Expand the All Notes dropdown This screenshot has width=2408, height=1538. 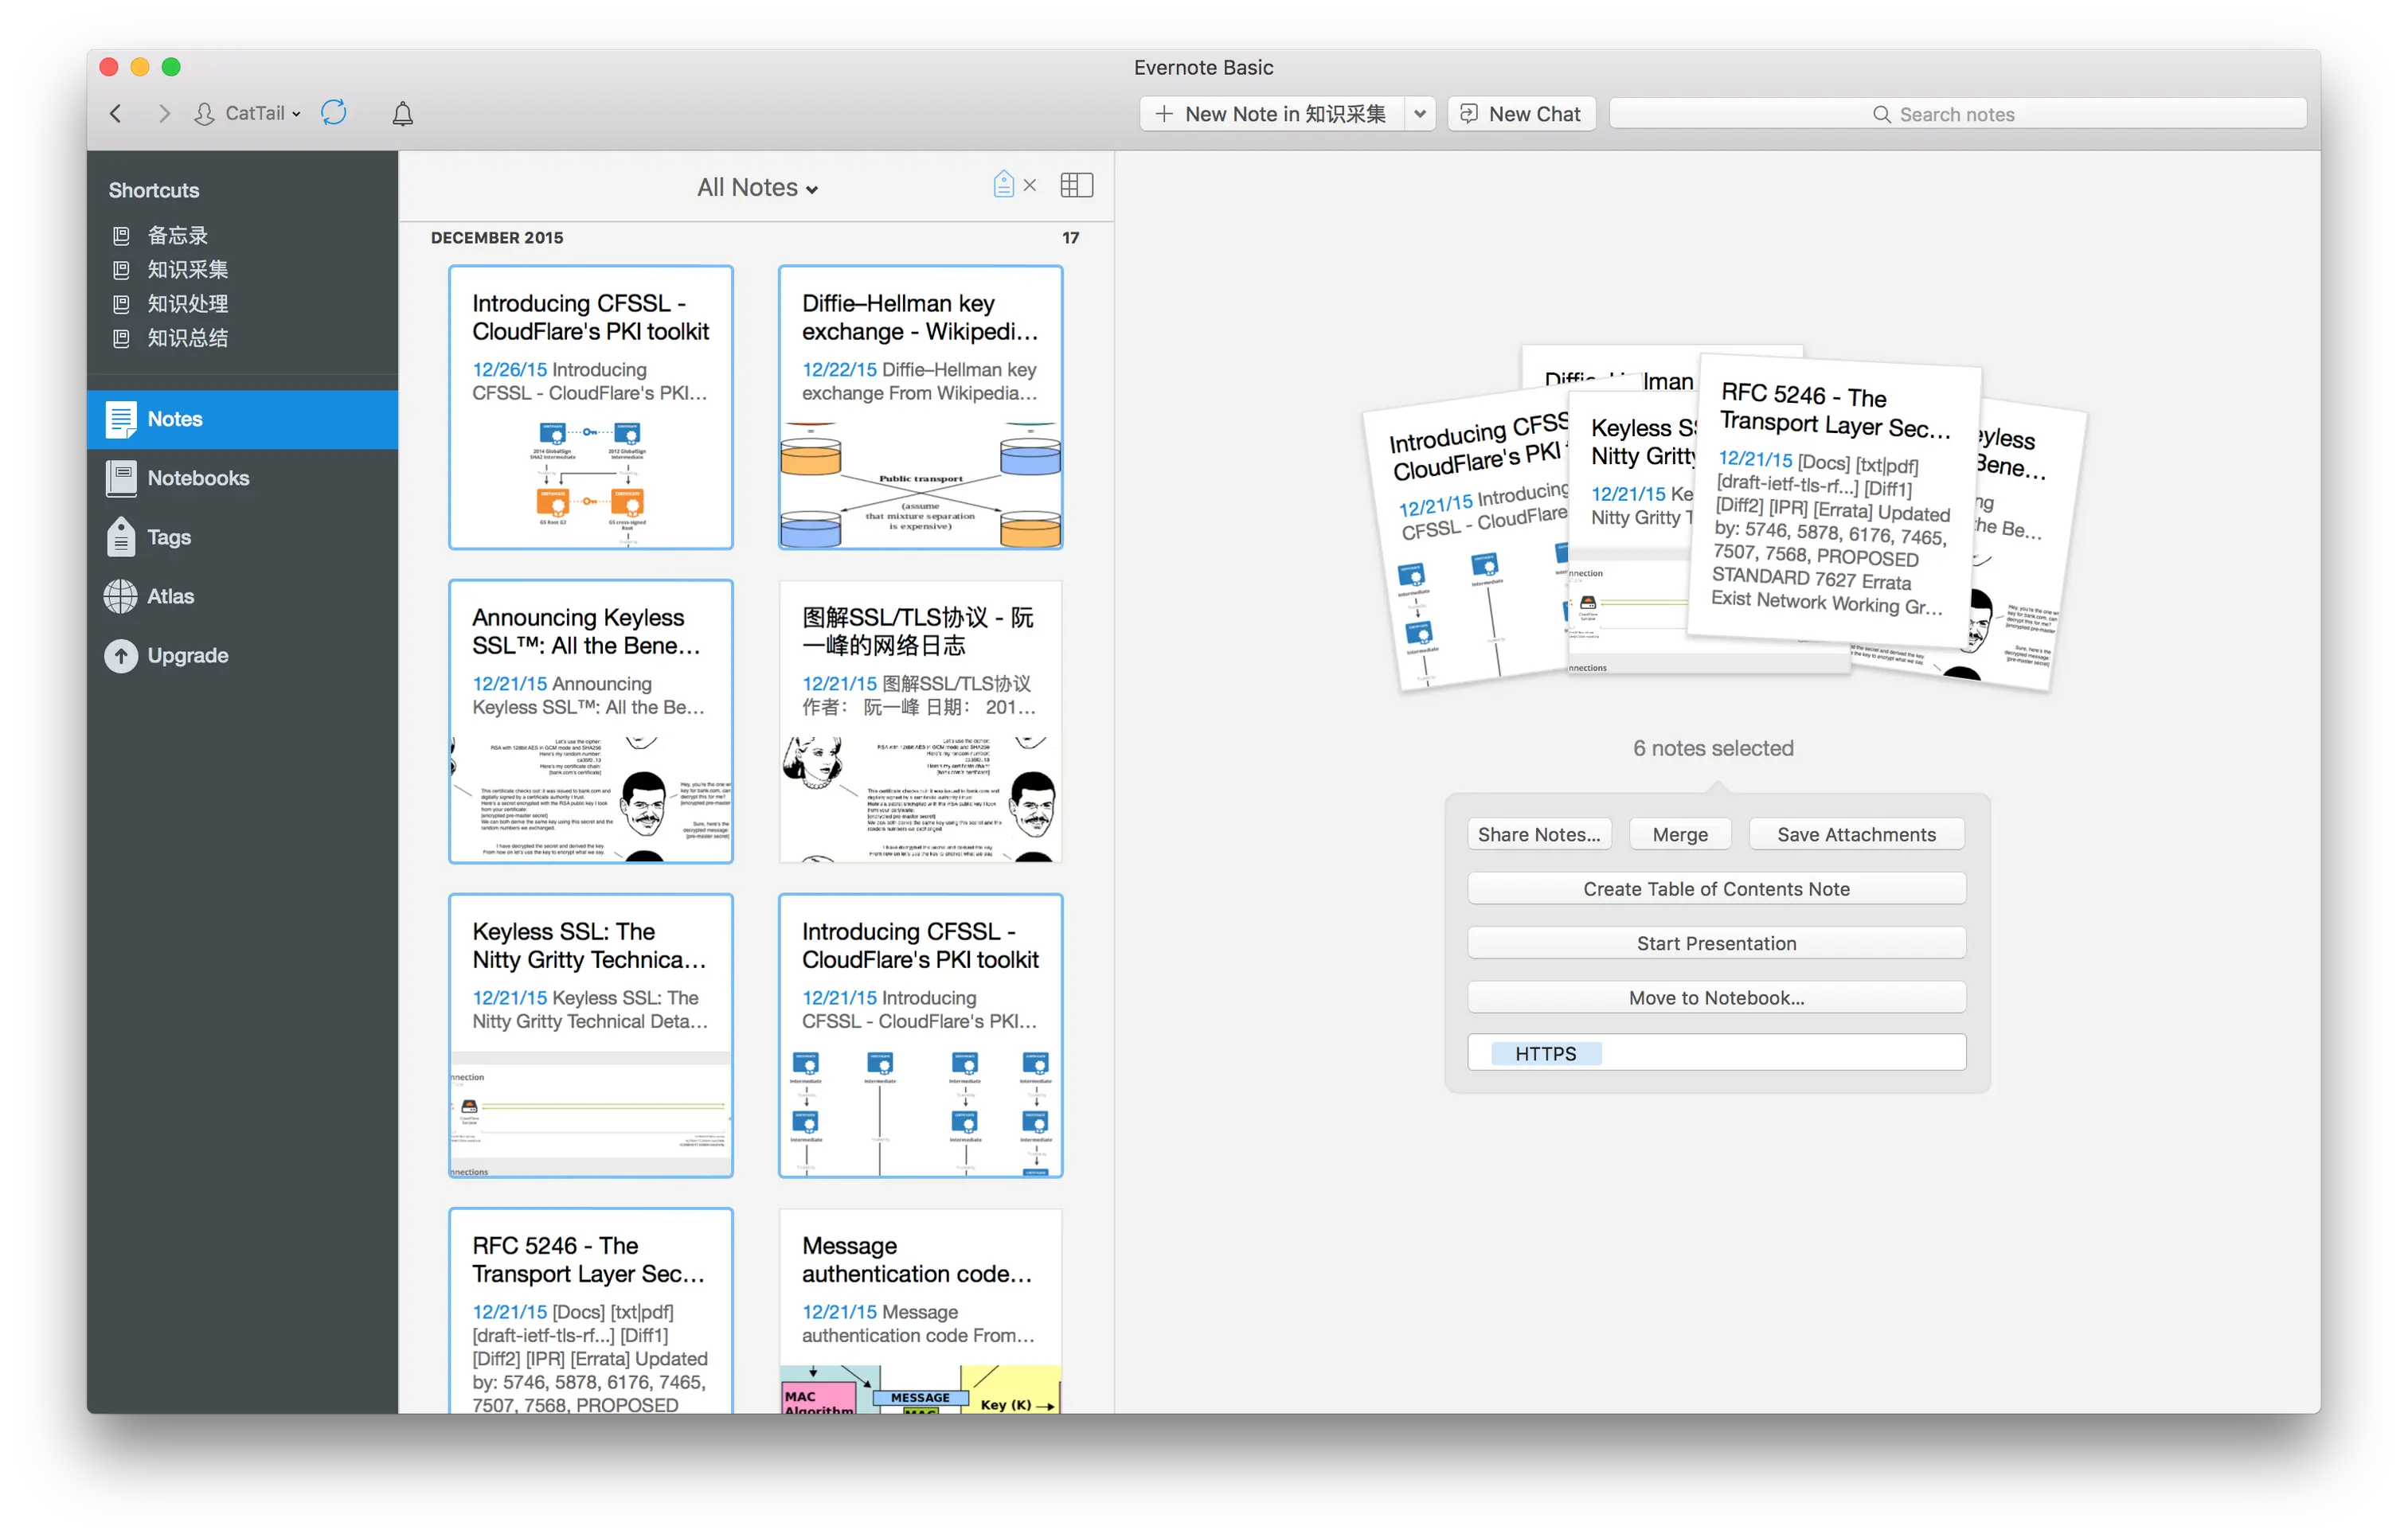(757, 188)
